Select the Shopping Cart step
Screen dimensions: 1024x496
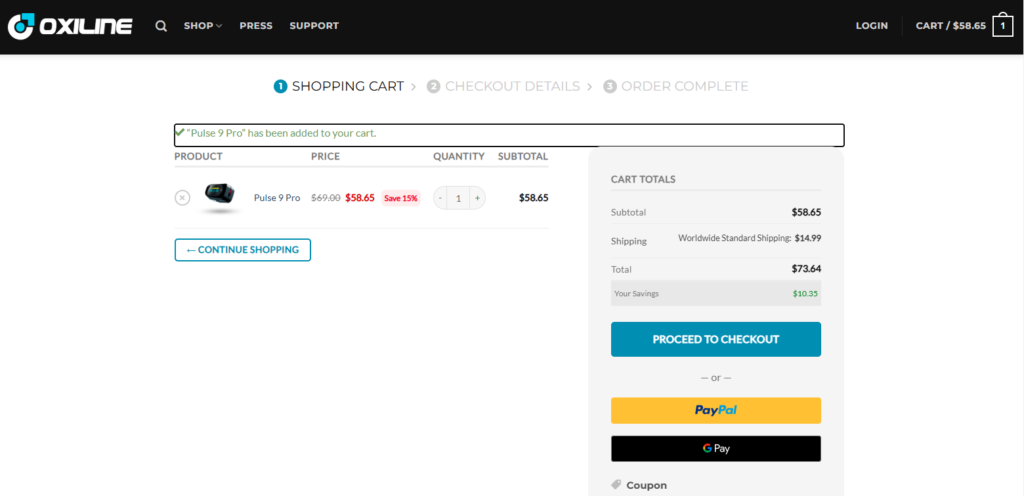339,86
